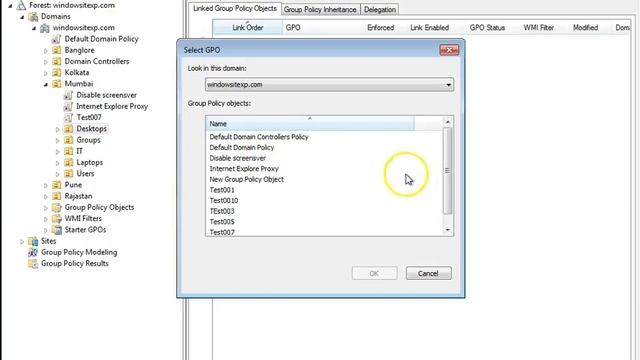Select 'TEst003' in GPO list

(222, 211)
